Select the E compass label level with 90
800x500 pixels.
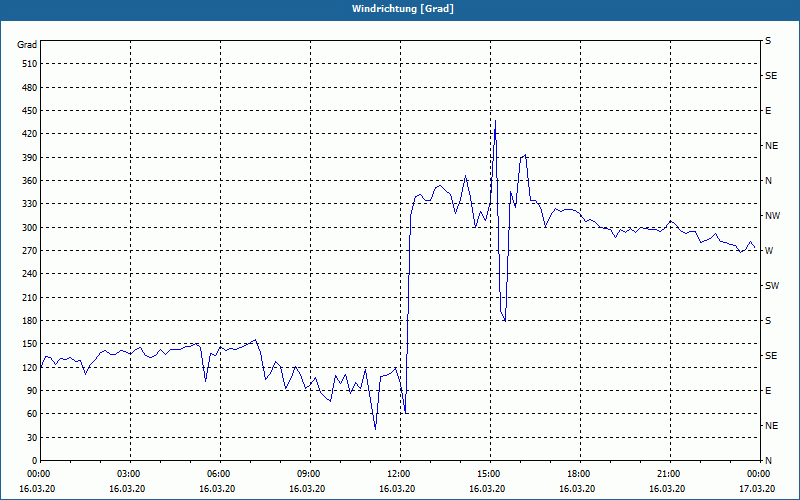pos(768,391)
